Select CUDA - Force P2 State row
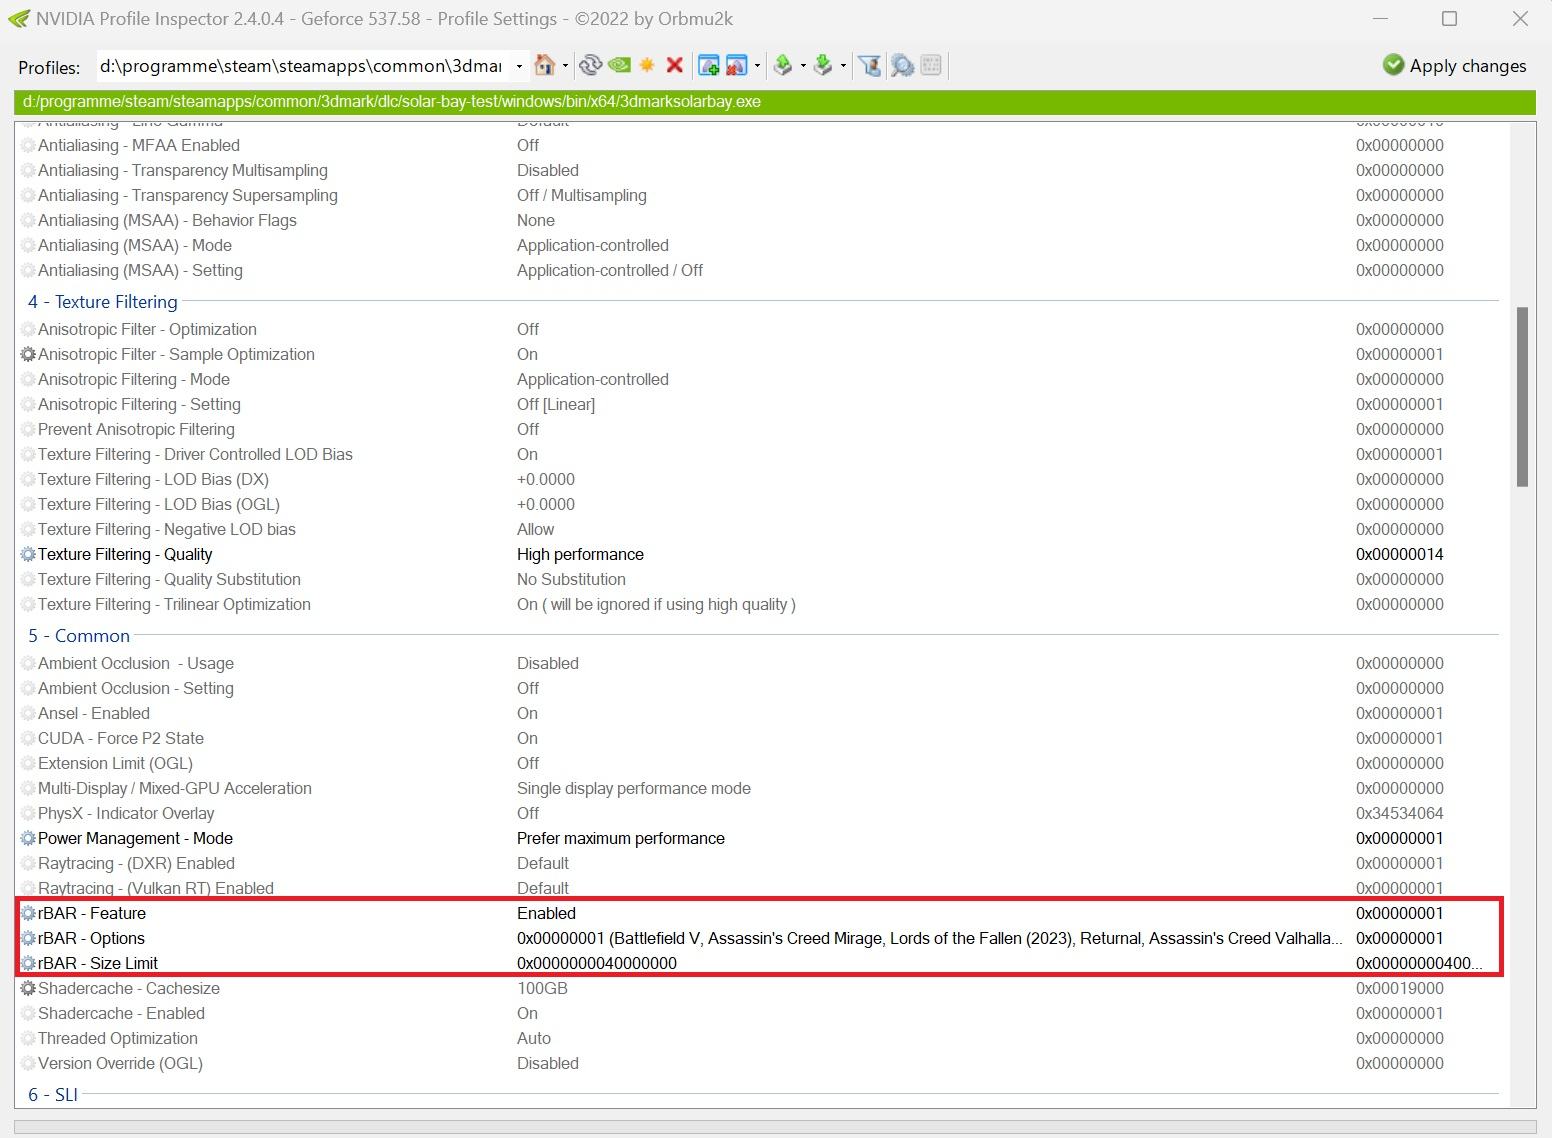 pyautogui.click(x=760, y=738)
